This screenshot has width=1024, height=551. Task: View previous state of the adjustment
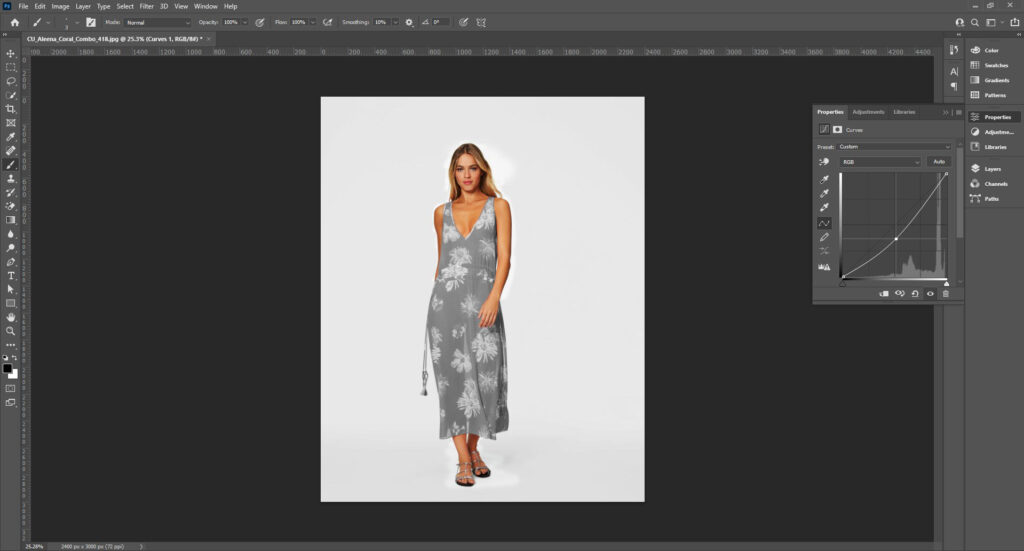(x=899, y=294)
